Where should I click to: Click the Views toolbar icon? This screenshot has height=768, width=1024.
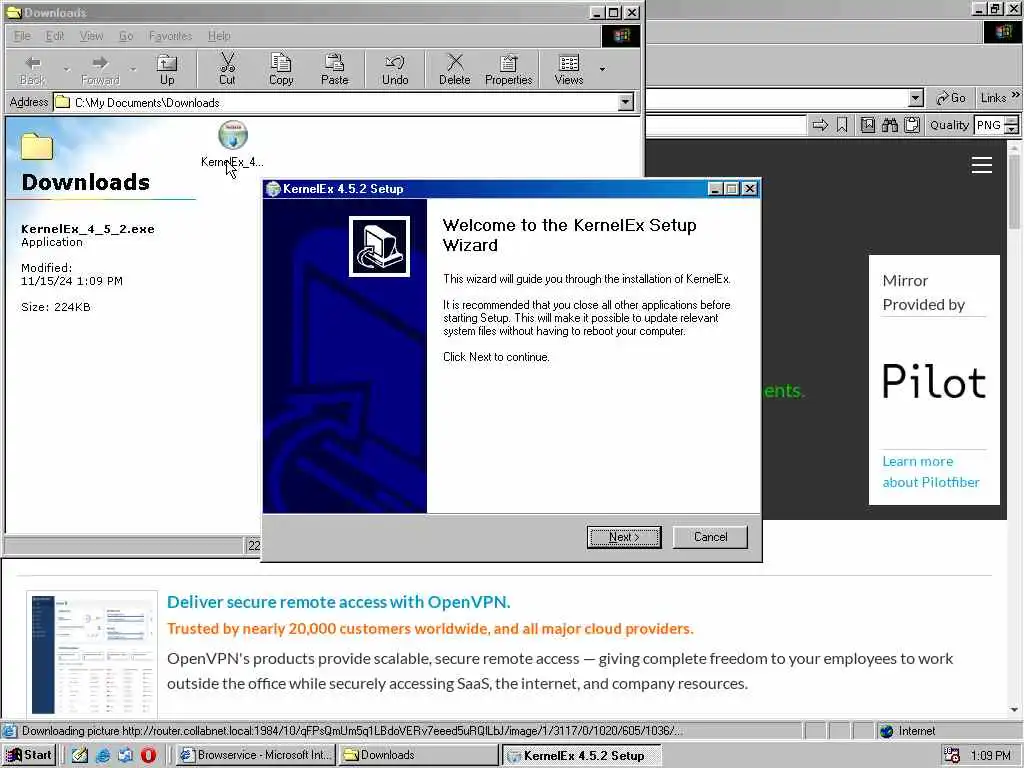pos(568,70)
